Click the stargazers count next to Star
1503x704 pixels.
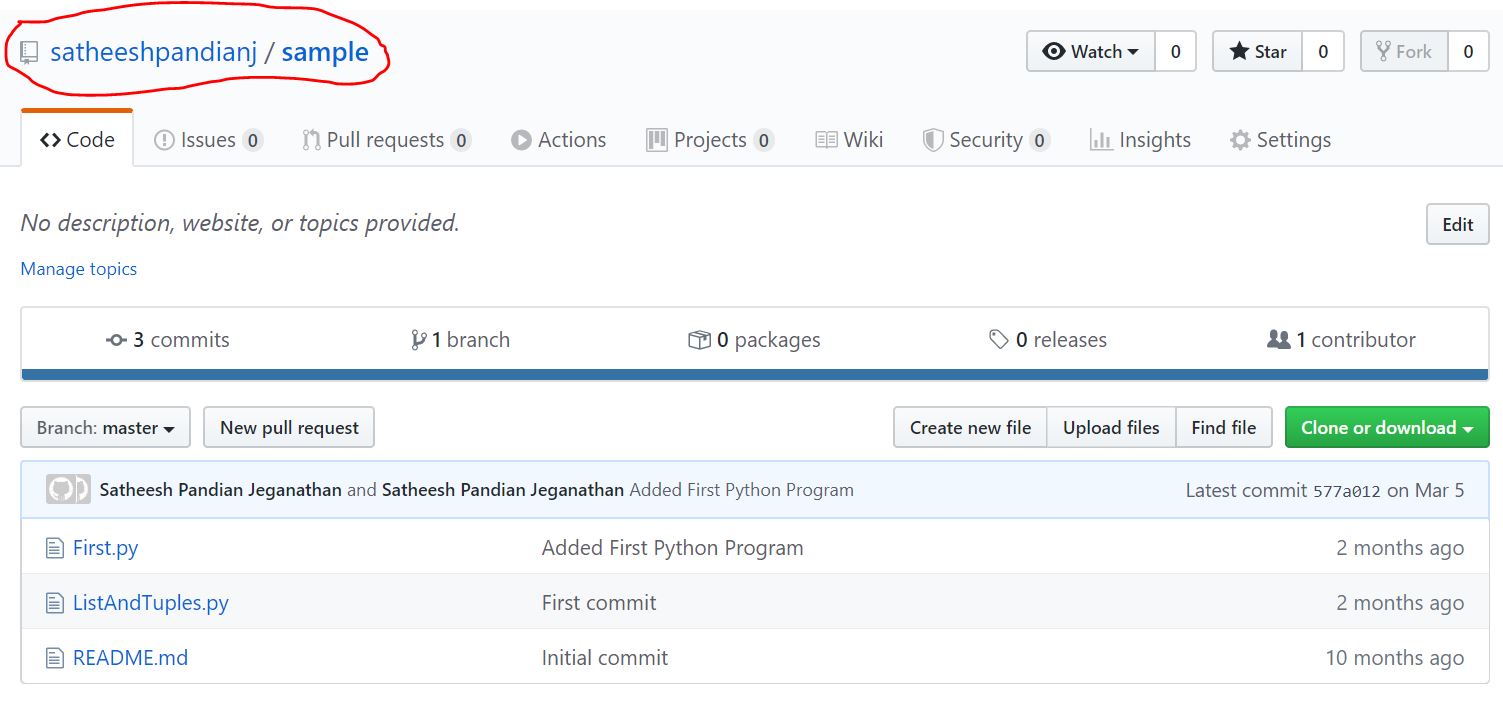click(1323, 51)
